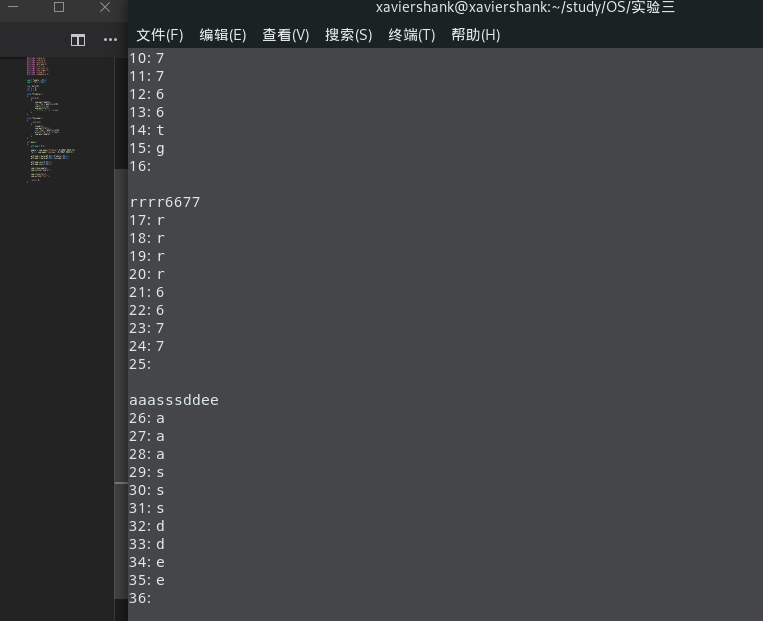Screen dimensions: 763x621
Task: Click output line 22: 6
Action: (146, 310)
